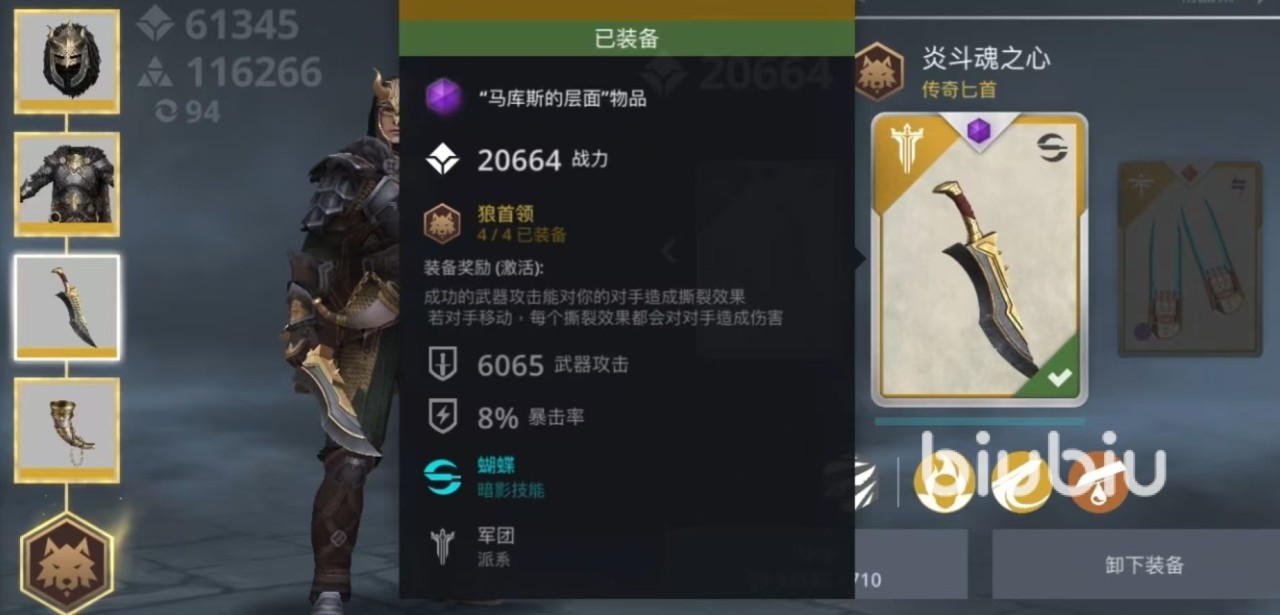Click the critical rate lightning icon
Screen dimensions: 1280x615
tap(443, 416)
